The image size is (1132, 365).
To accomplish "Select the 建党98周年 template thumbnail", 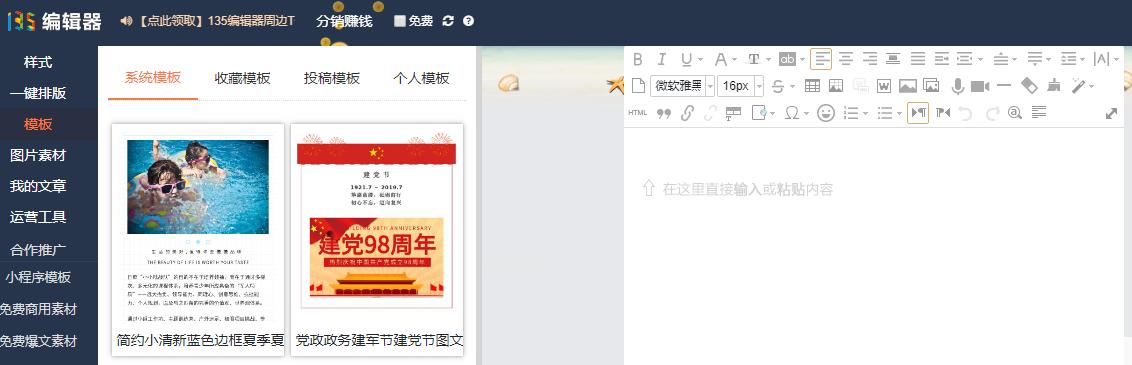I will (377, 239).
